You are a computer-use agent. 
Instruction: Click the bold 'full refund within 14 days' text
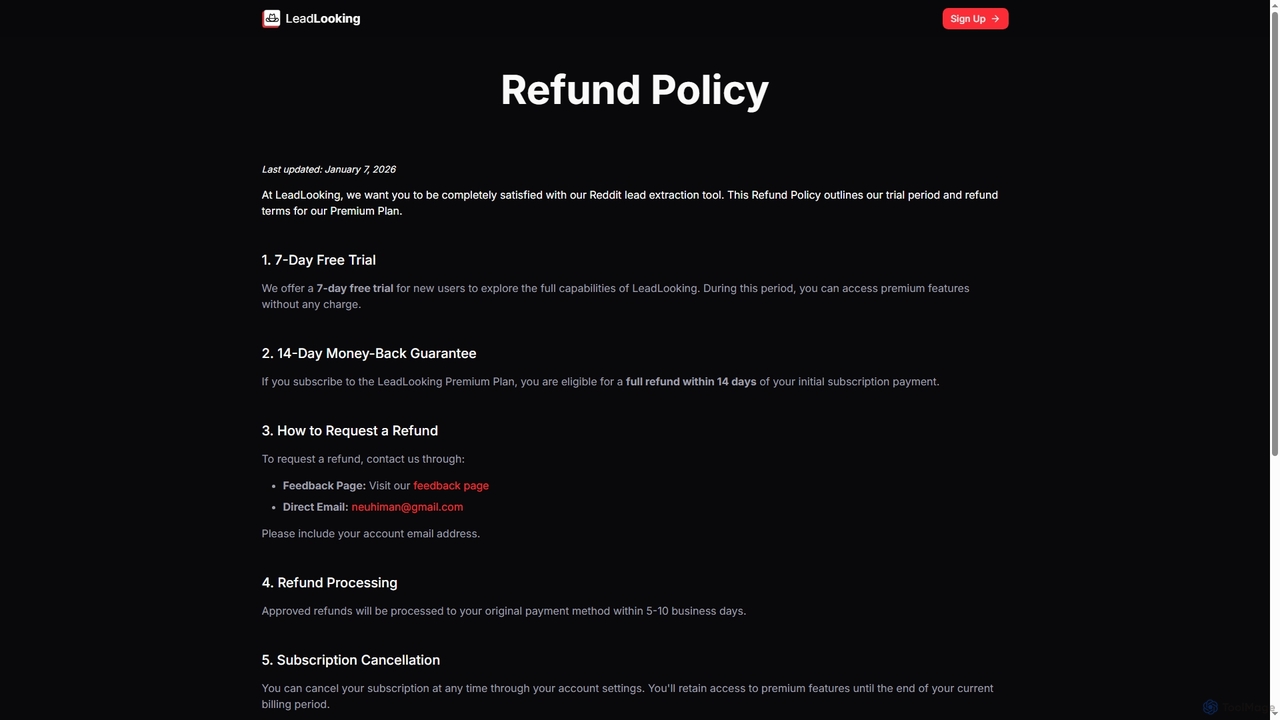pyautogui.click(x=691, y=382)
